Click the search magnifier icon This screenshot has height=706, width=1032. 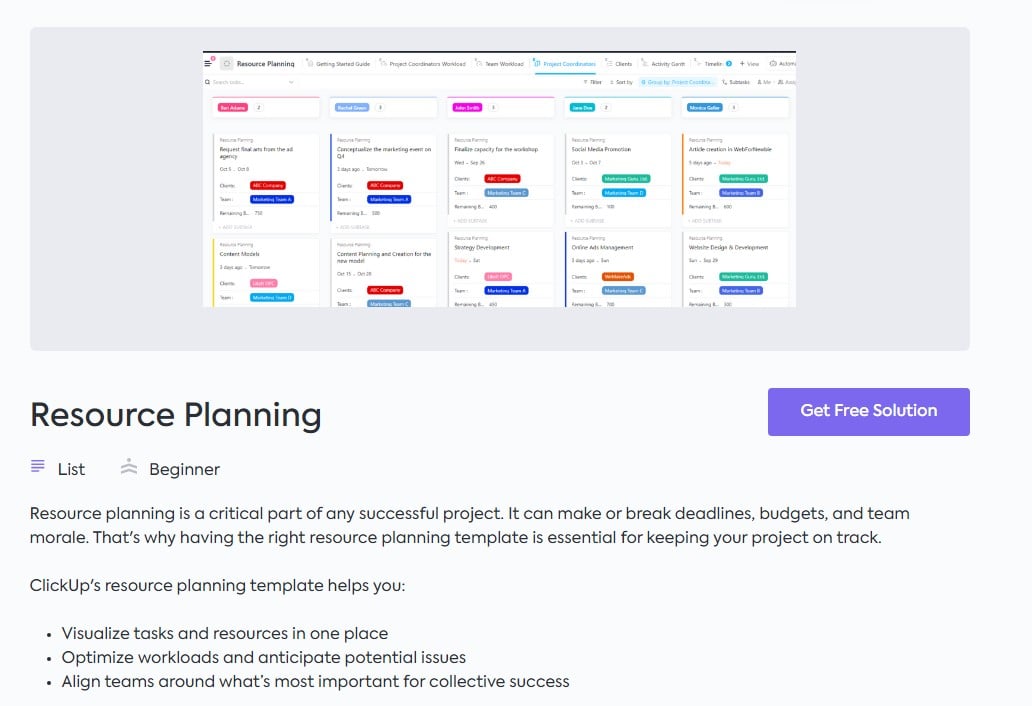pyautogui.click(x=207, y=82)
